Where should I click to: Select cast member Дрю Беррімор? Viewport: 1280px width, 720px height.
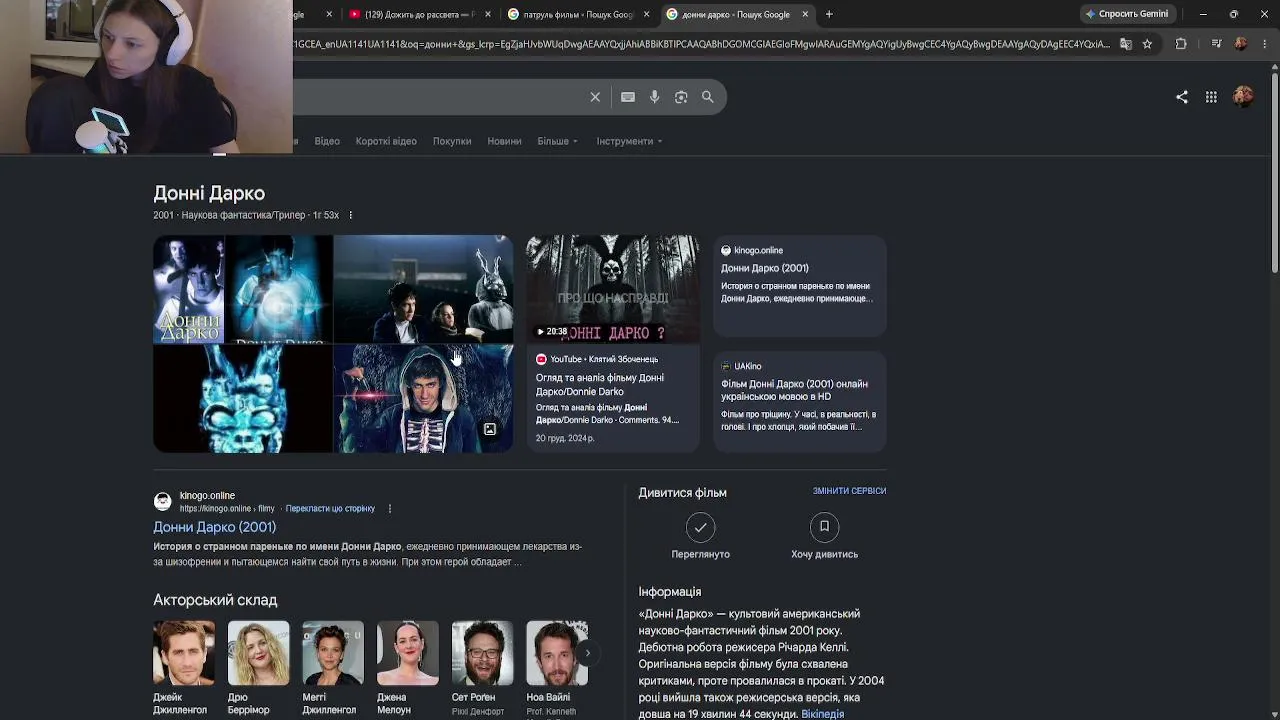pyautogui.click(x=258, y=668)
